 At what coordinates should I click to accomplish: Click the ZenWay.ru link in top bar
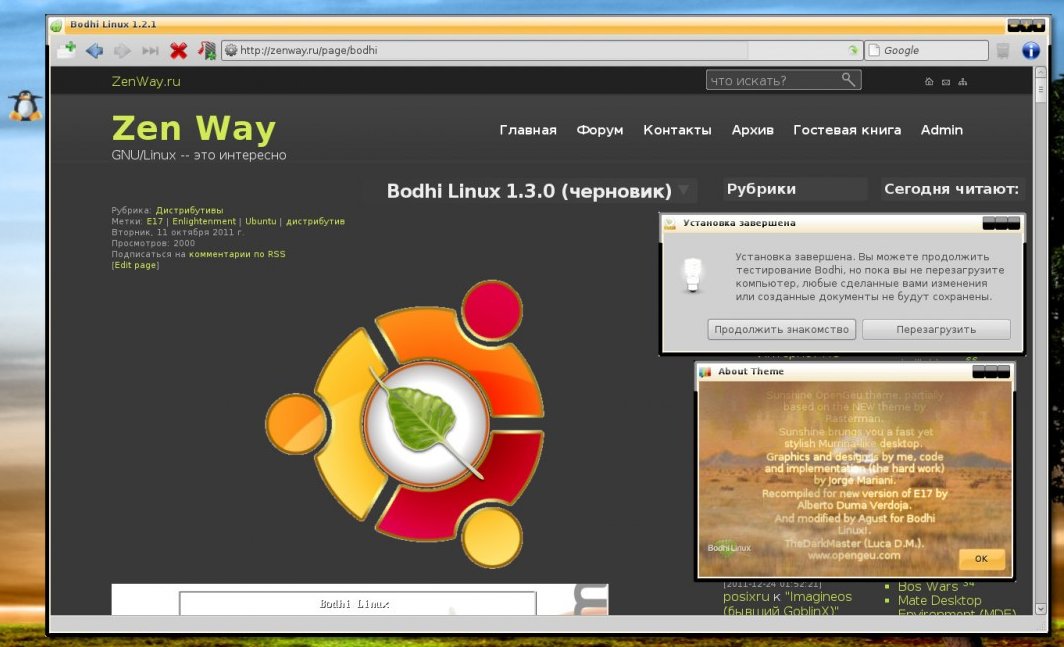(146, 81)
